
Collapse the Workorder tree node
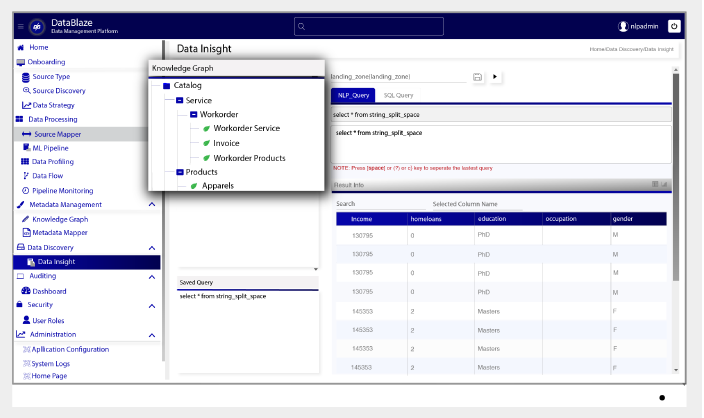[192, 114]
